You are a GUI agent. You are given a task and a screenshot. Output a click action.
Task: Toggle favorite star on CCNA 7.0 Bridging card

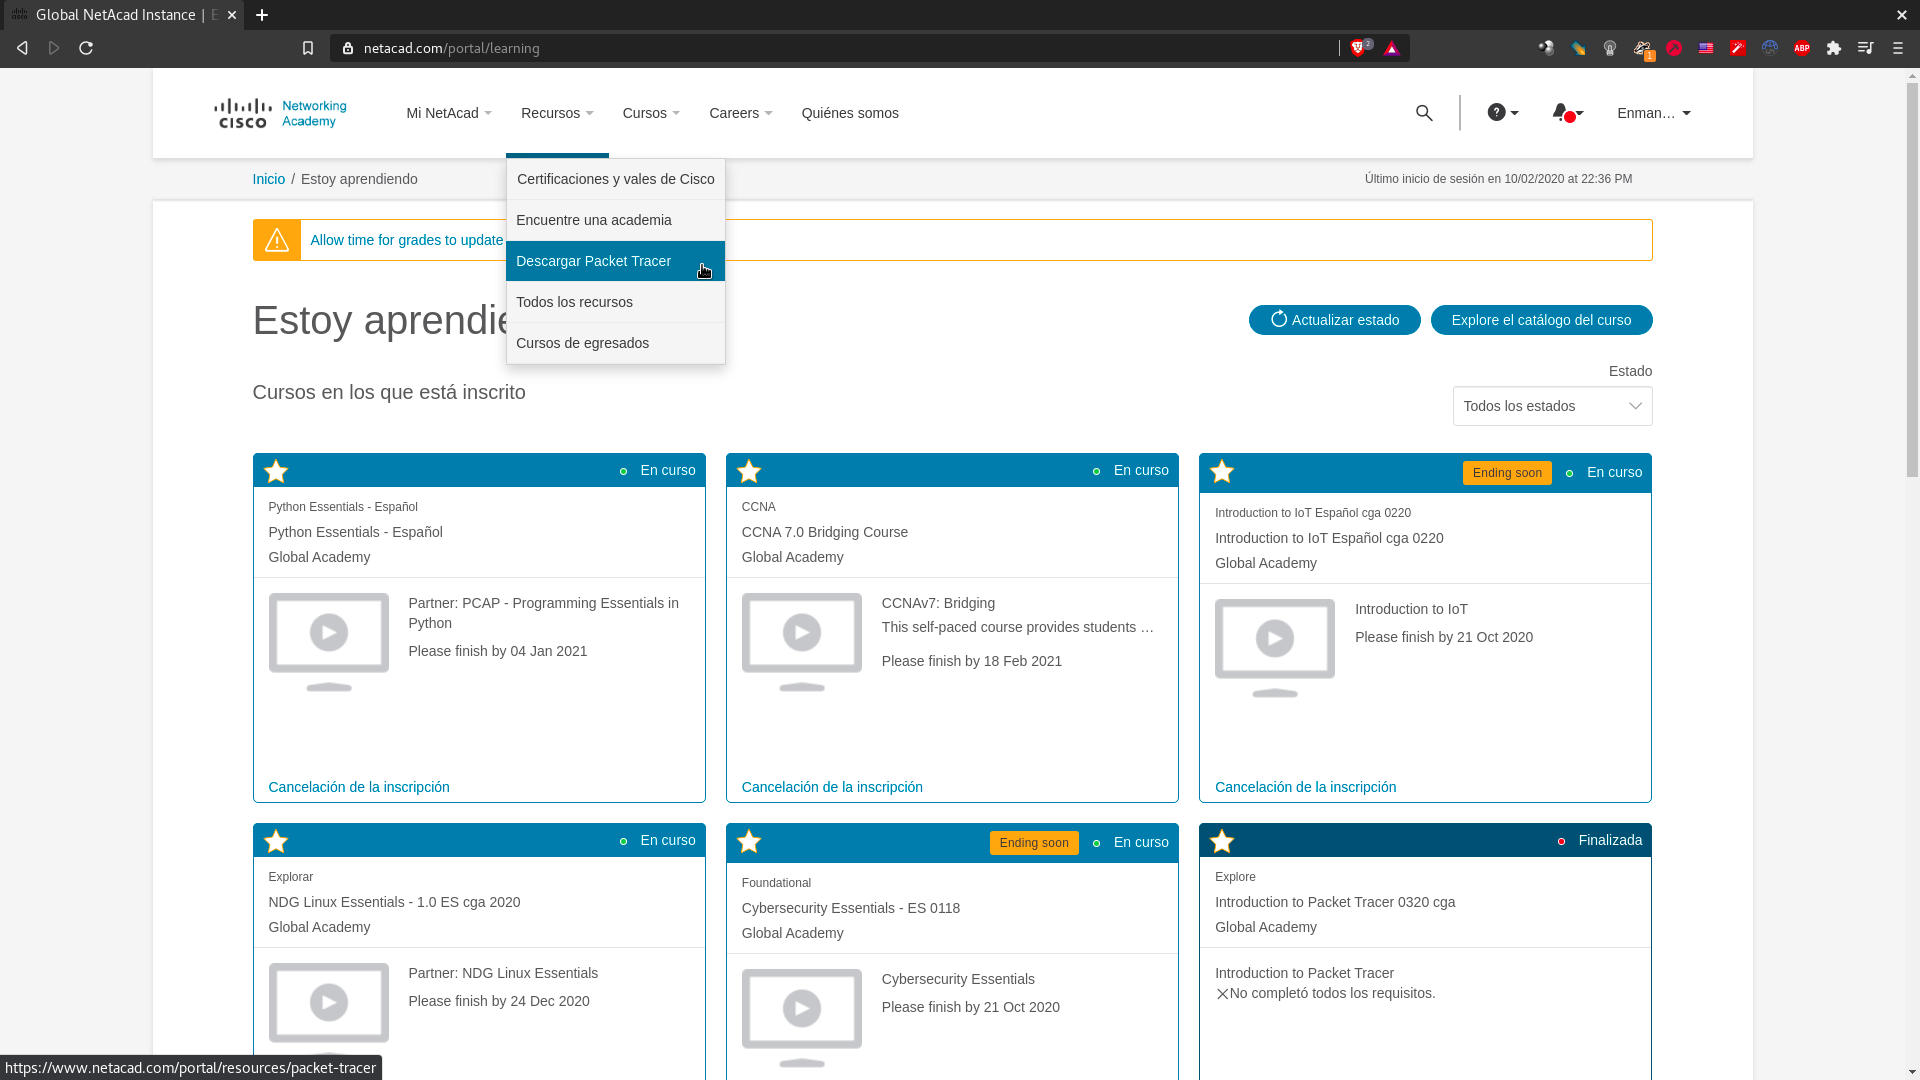pyautogui.click(x=749, y=471)
